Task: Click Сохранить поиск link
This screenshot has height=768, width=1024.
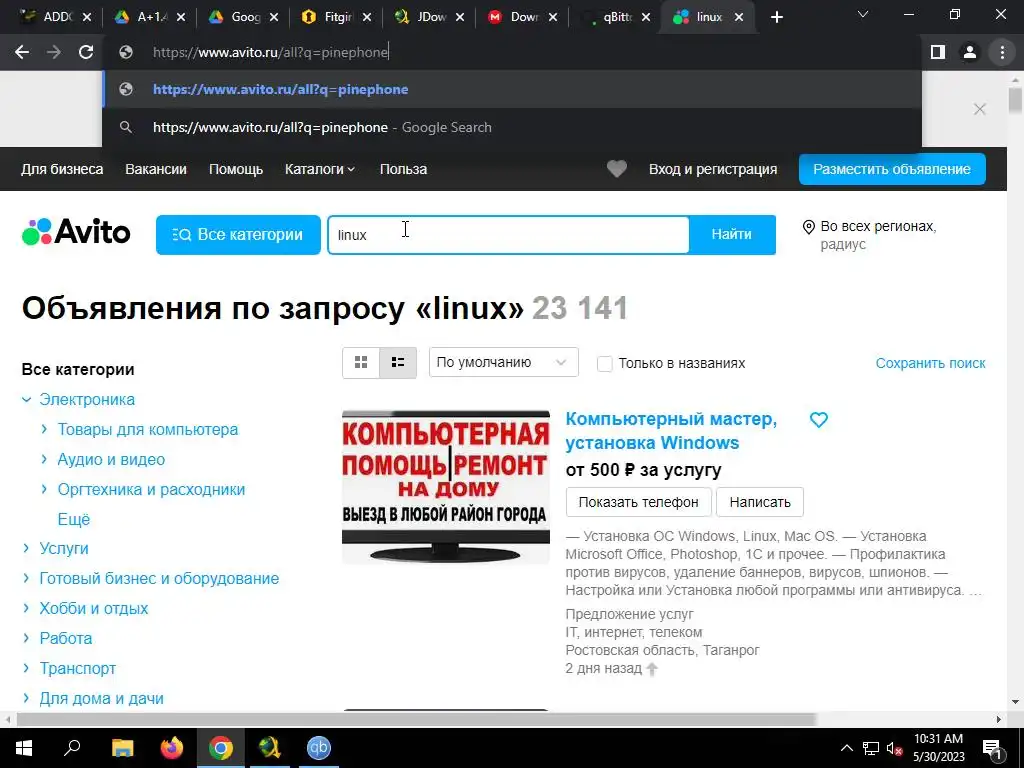Action: click(931, 363)
